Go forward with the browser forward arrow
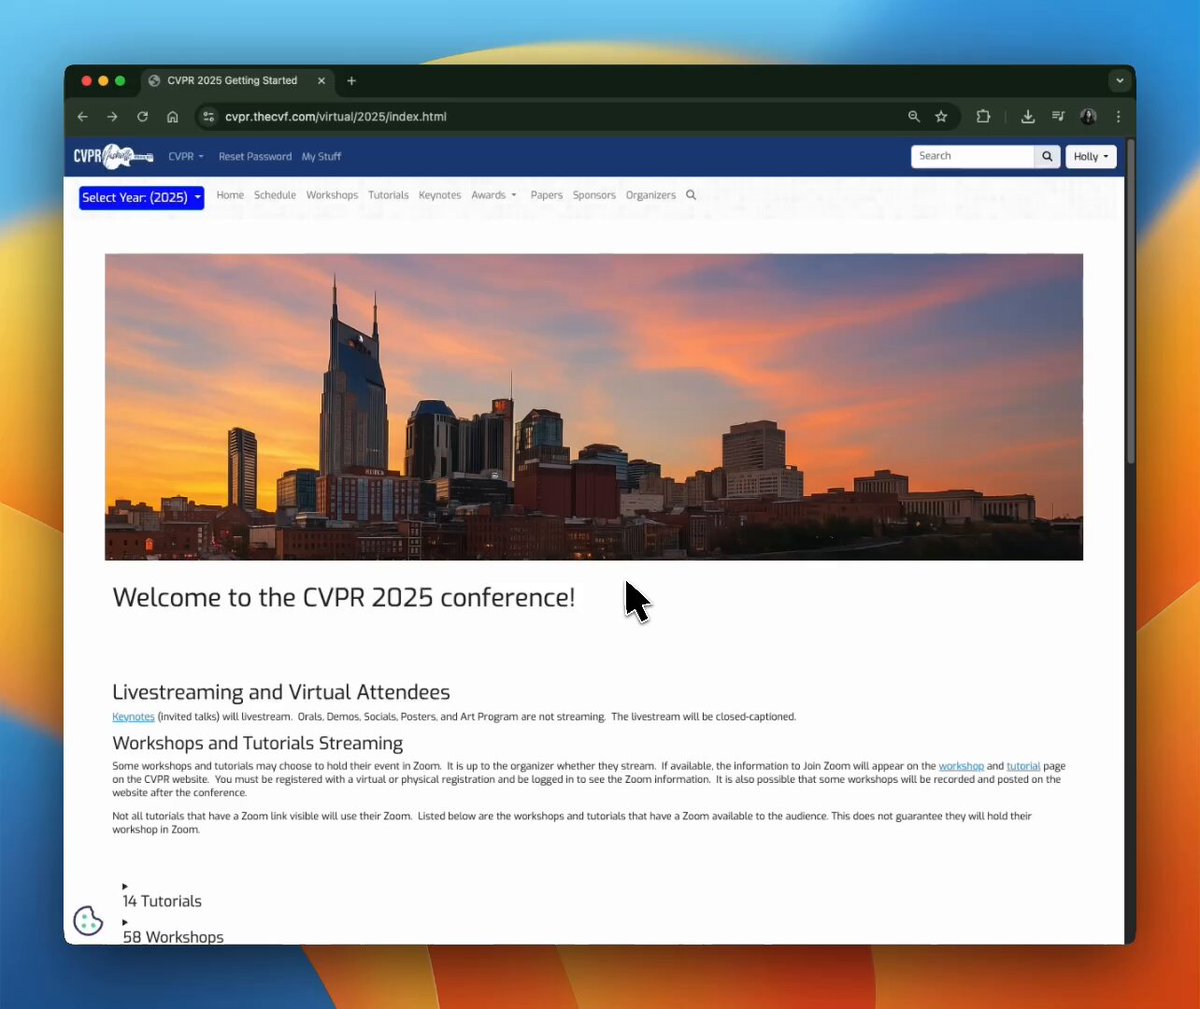The image size is (1200, 1009). click(x=112, y=117)
